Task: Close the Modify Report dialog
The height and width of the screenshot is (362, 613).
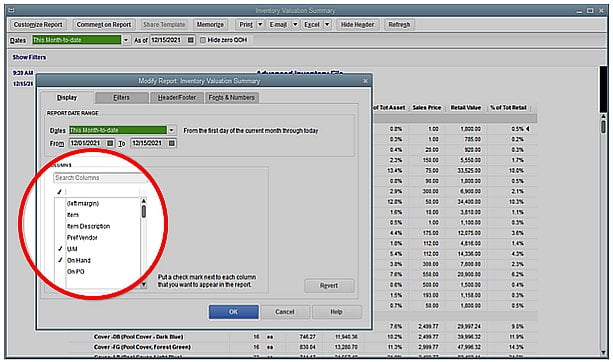Action: click(x=365, y=81)
